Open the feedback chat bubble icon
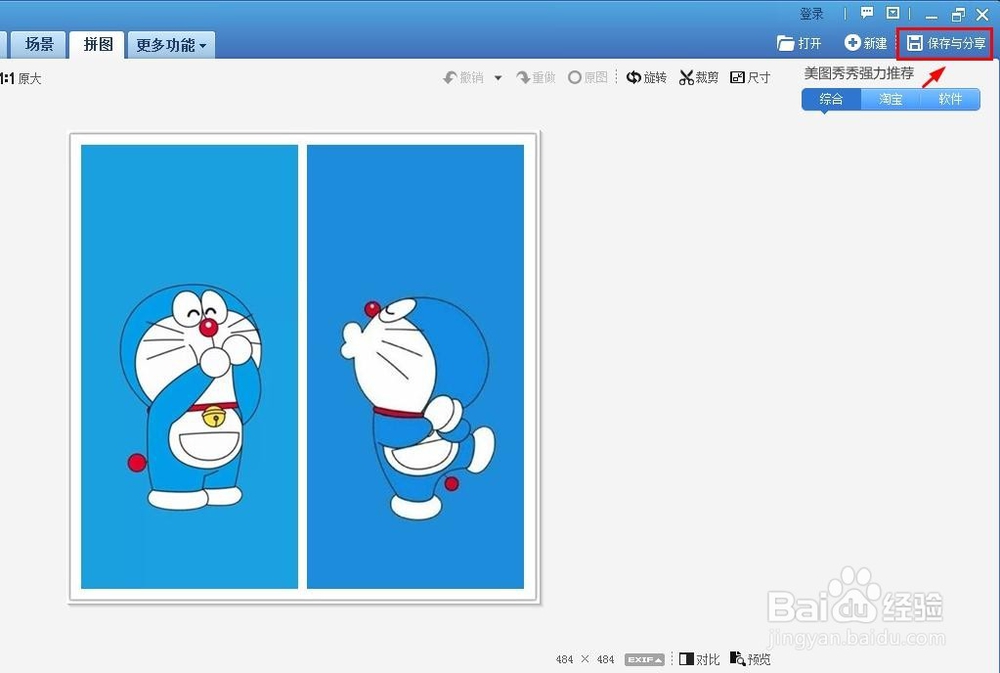Screen dimensions: 1000x673 point(867,13)
